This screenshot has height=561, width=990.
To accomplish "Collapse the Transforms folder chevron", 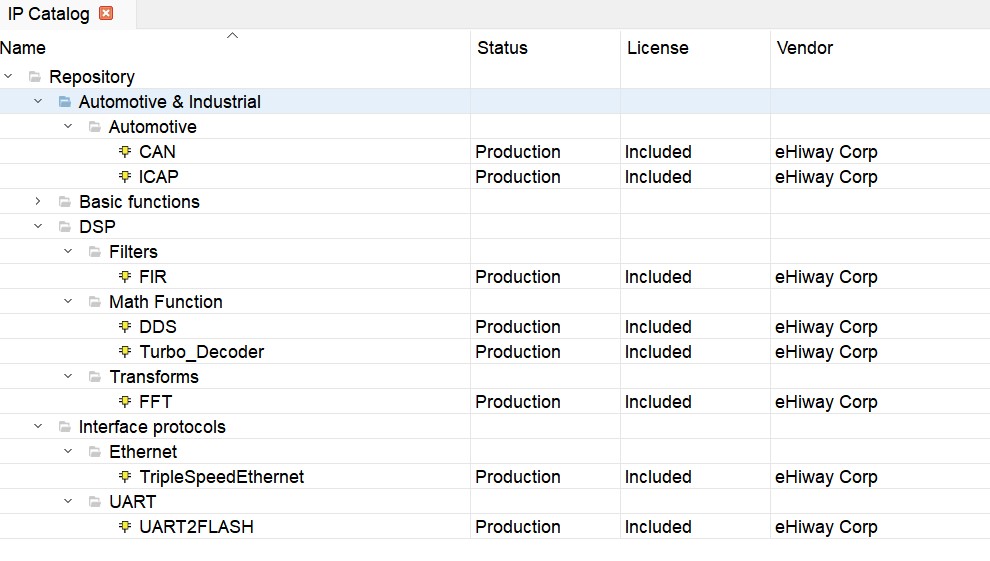I will click(x=68, y=376).
